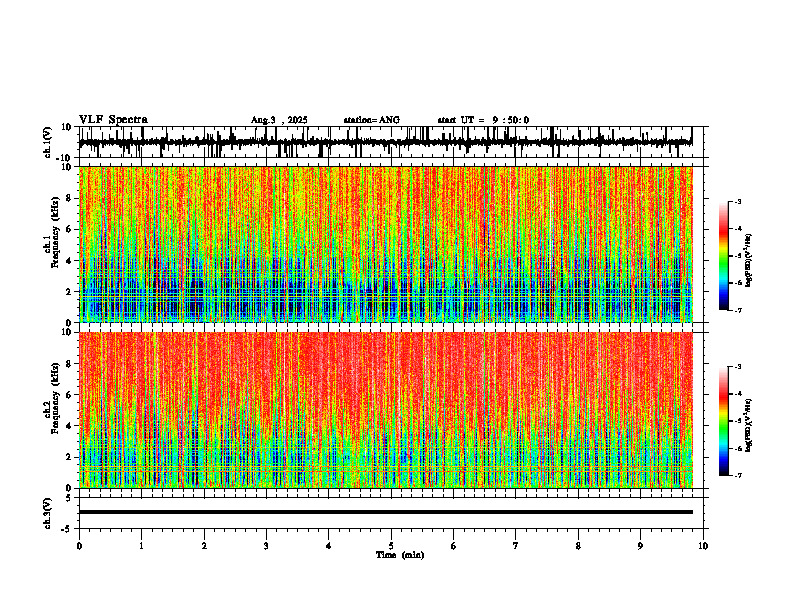Click the "2" kHz tick on ch.1 frequency axis
The height and width of the screenshot is (612, 792).
69,292
